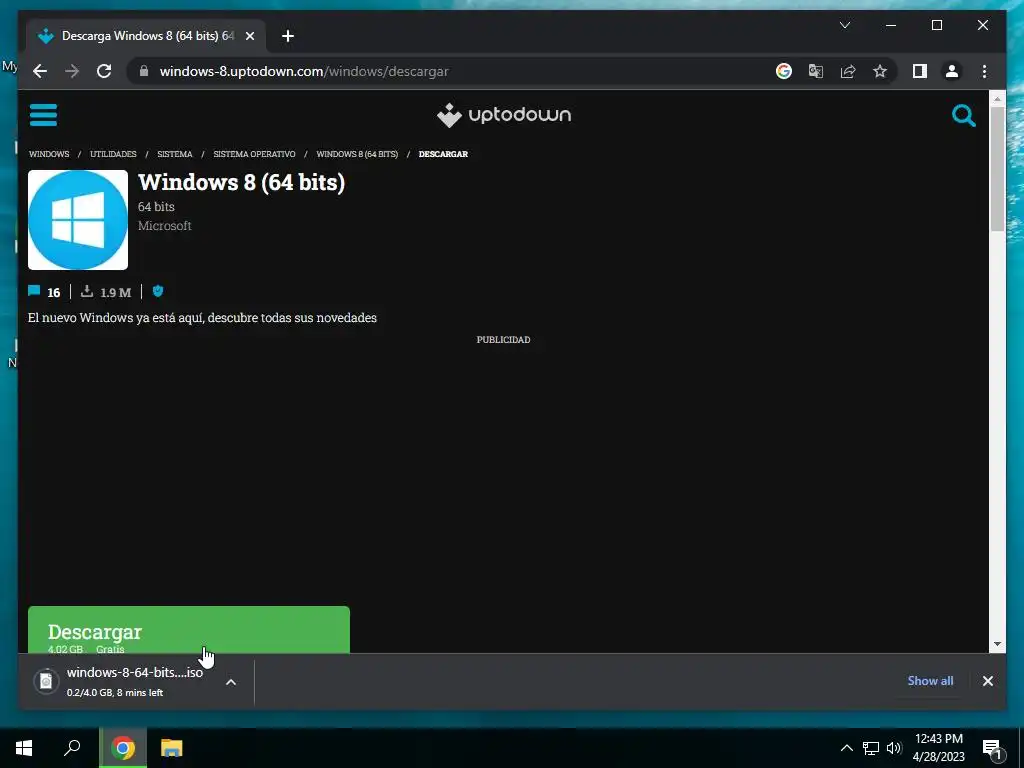Bookmark this tab with the star
The height and width of the screenshot is (768, 1024).
point(880,71)
